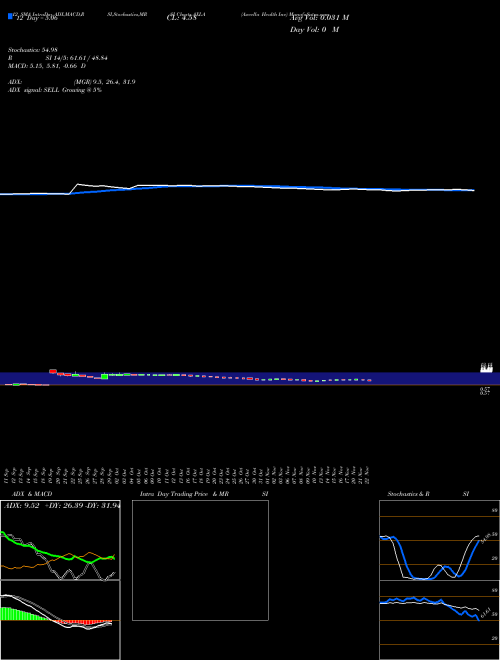Select the "Day Vol: 0 M" text
Viewport: 500px width, 660px height.
tap(314, 30)
